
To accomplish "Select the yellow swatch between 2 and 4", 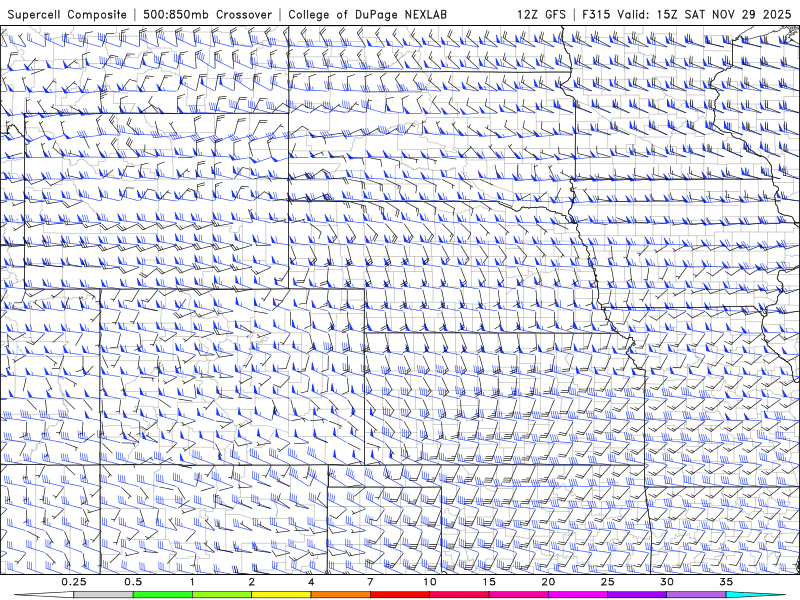I will point(281,595).
